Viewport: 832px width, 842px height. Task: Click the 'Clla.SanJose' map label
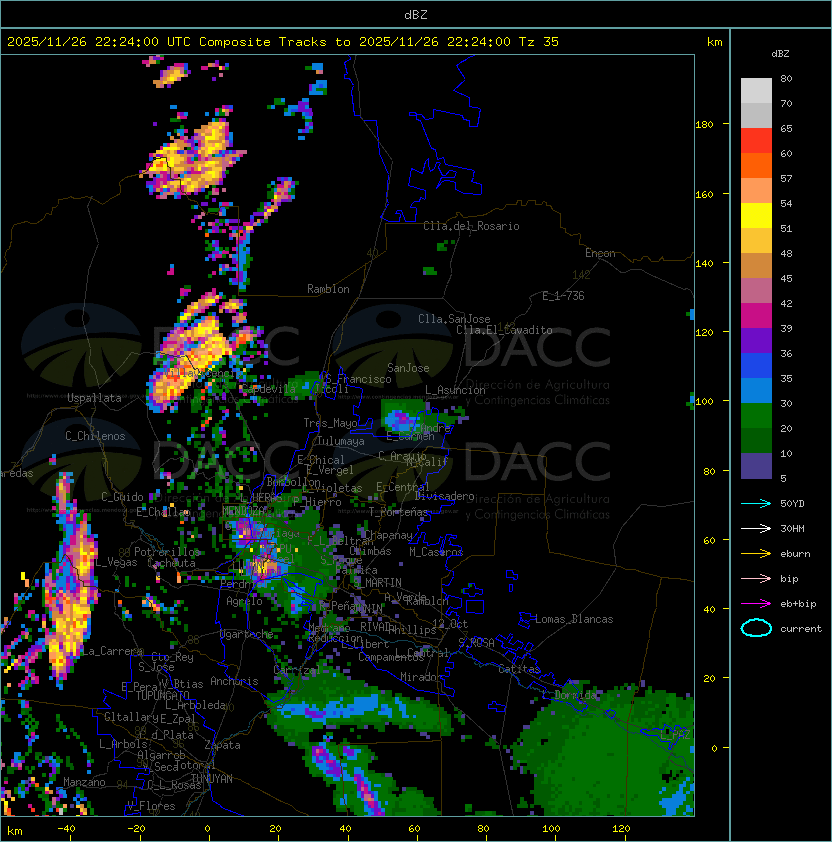click(454, 319)
